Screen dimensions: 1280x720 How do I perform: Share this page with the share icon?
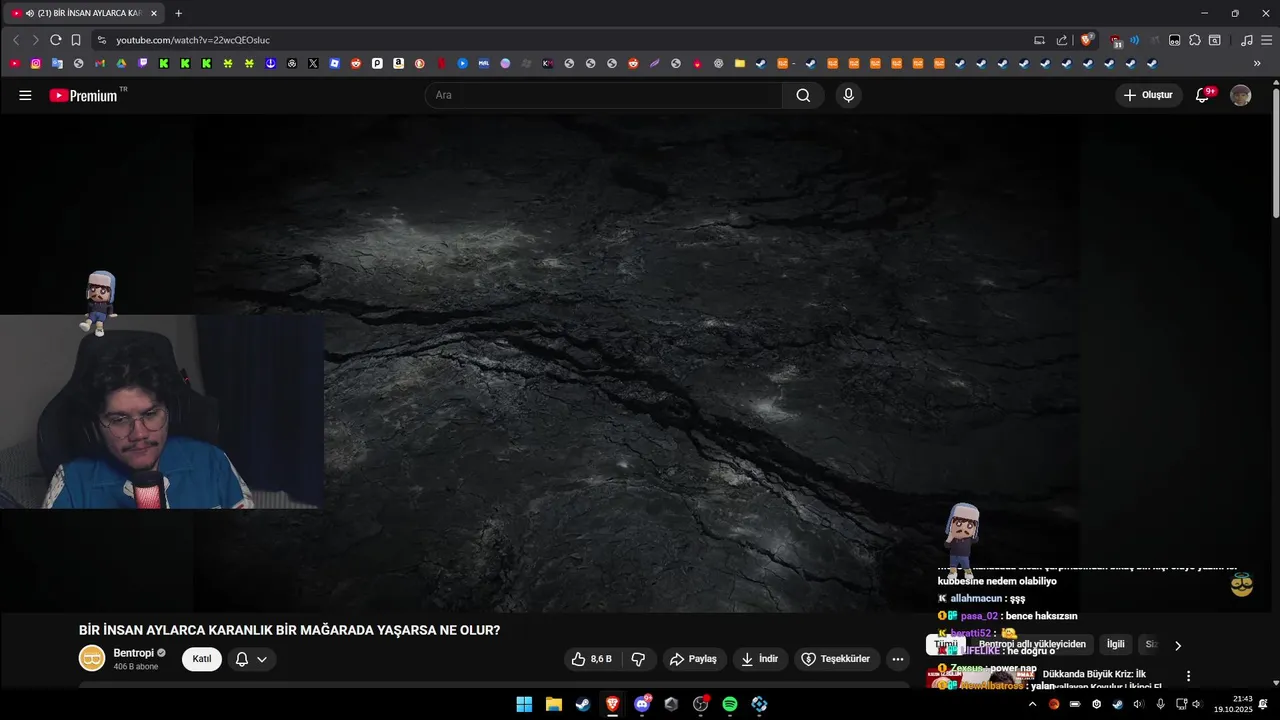click(x=1062, y=40)
